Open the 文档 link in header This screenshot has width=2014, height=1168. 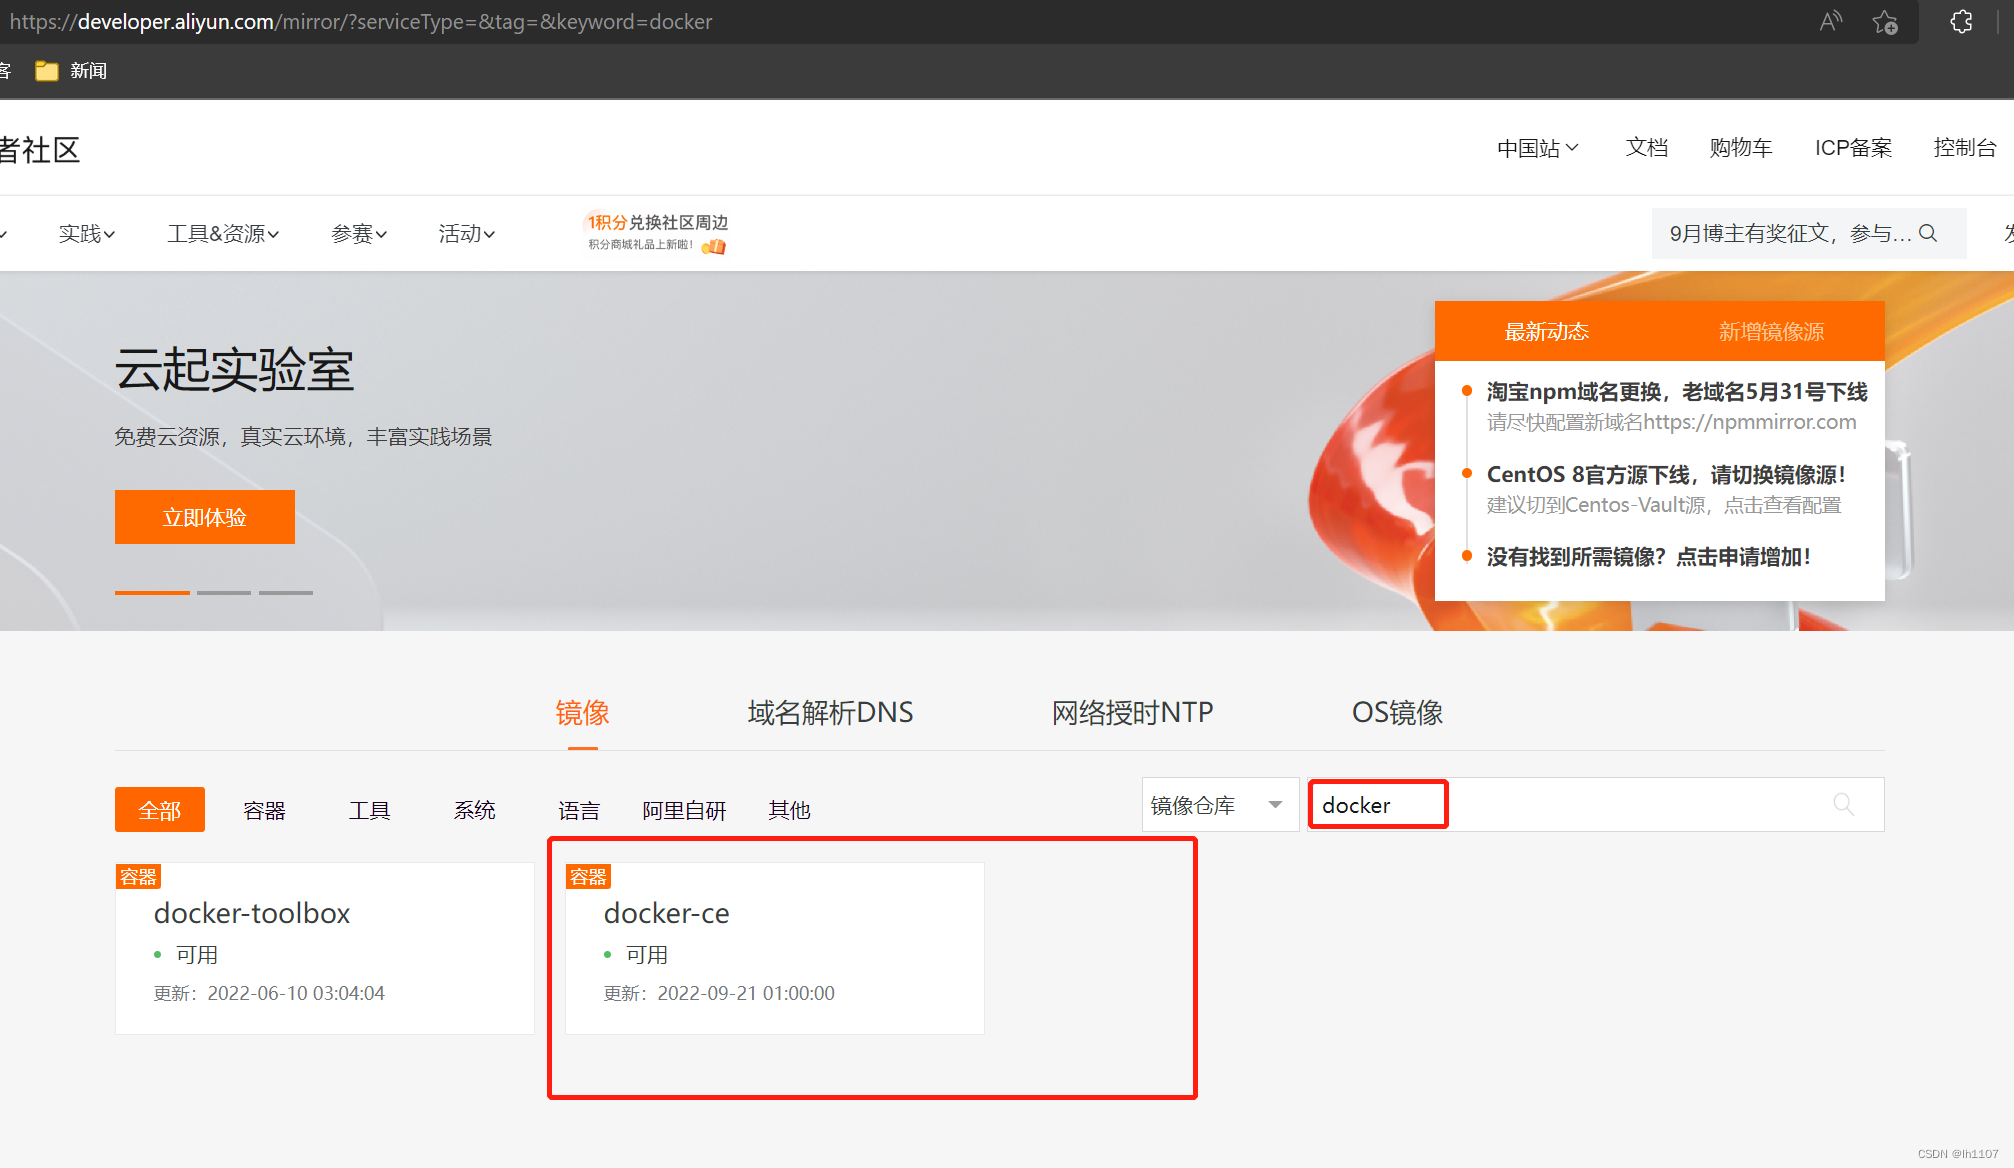(x=1647, y=148)
